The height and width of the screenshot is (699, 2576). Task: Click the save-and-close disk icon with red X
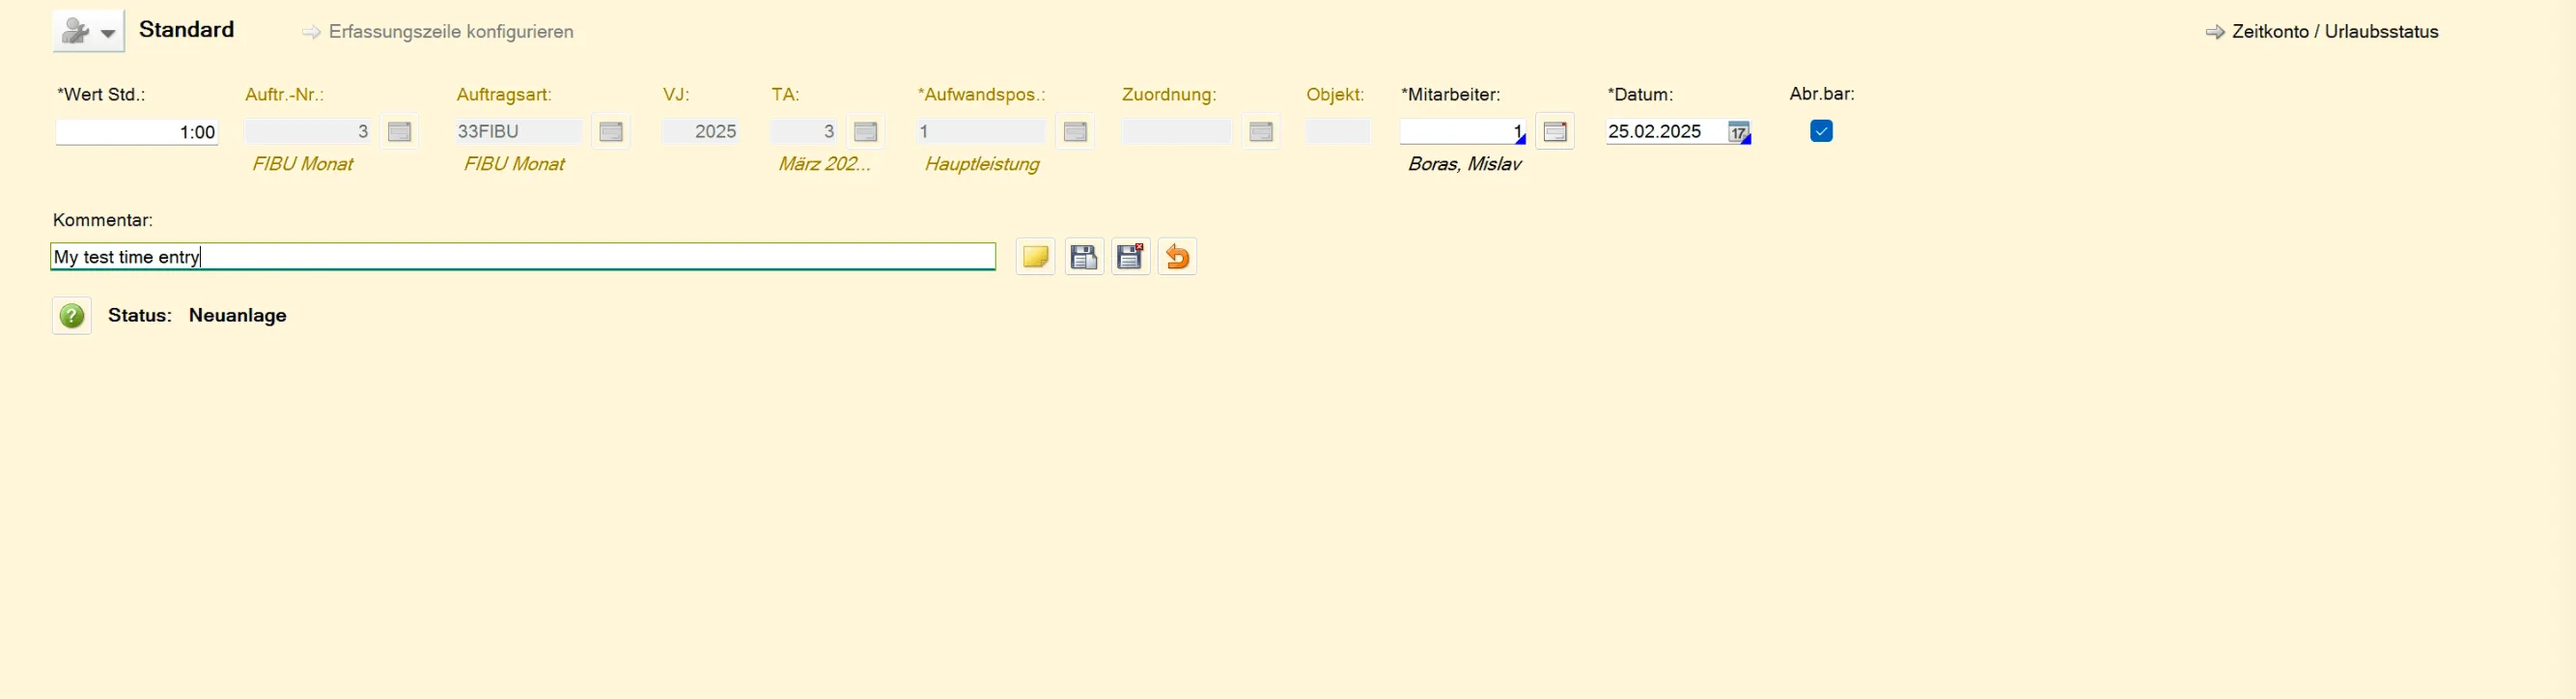point(1131,257)
